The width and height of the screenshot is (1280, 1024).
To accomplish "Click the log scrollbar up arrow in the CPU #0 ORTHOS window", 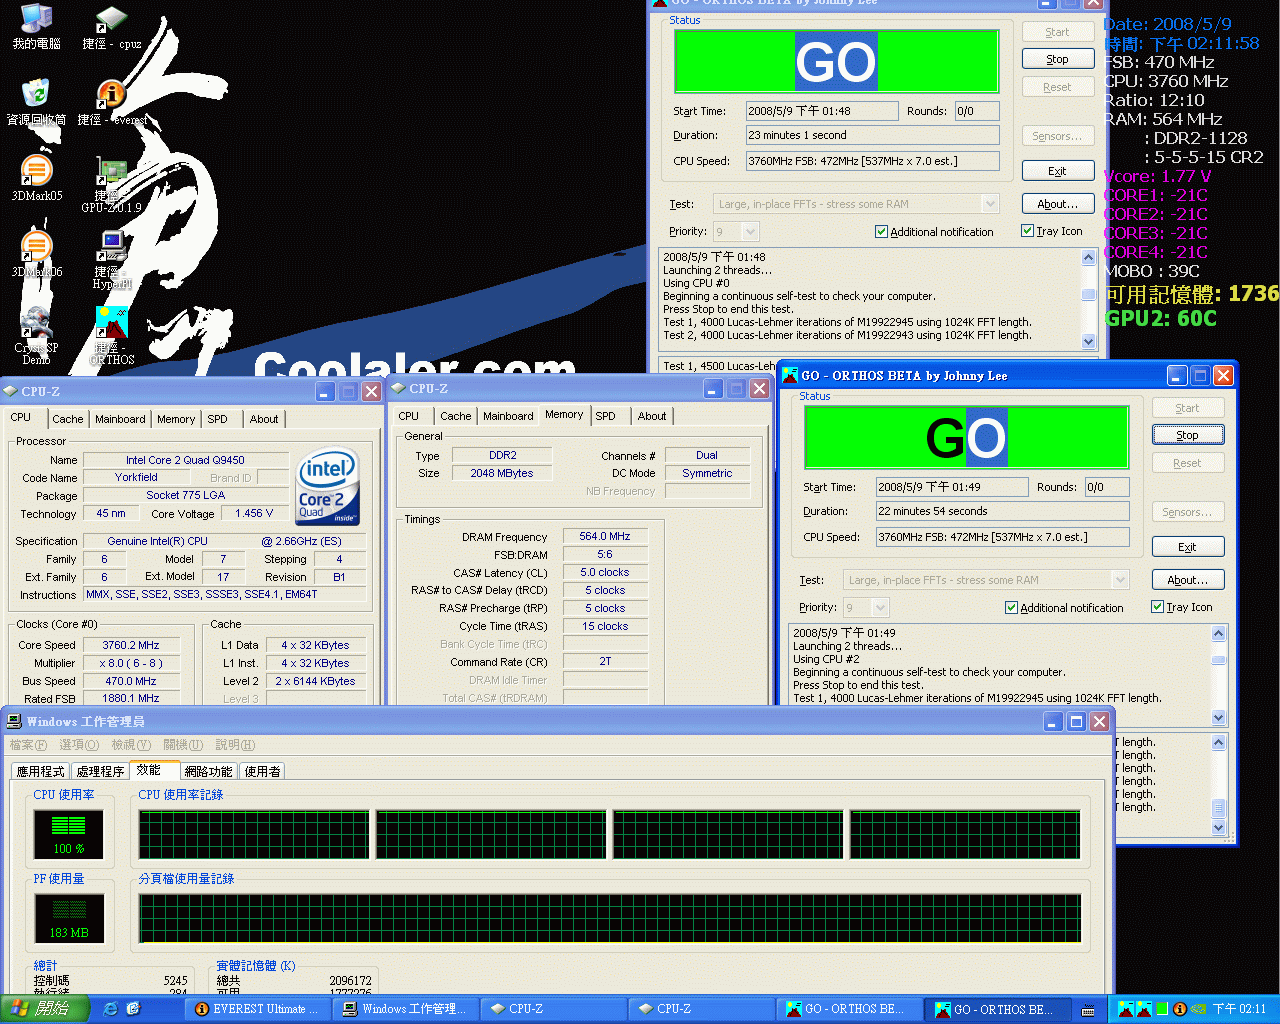I will (x=1089, y=257).
